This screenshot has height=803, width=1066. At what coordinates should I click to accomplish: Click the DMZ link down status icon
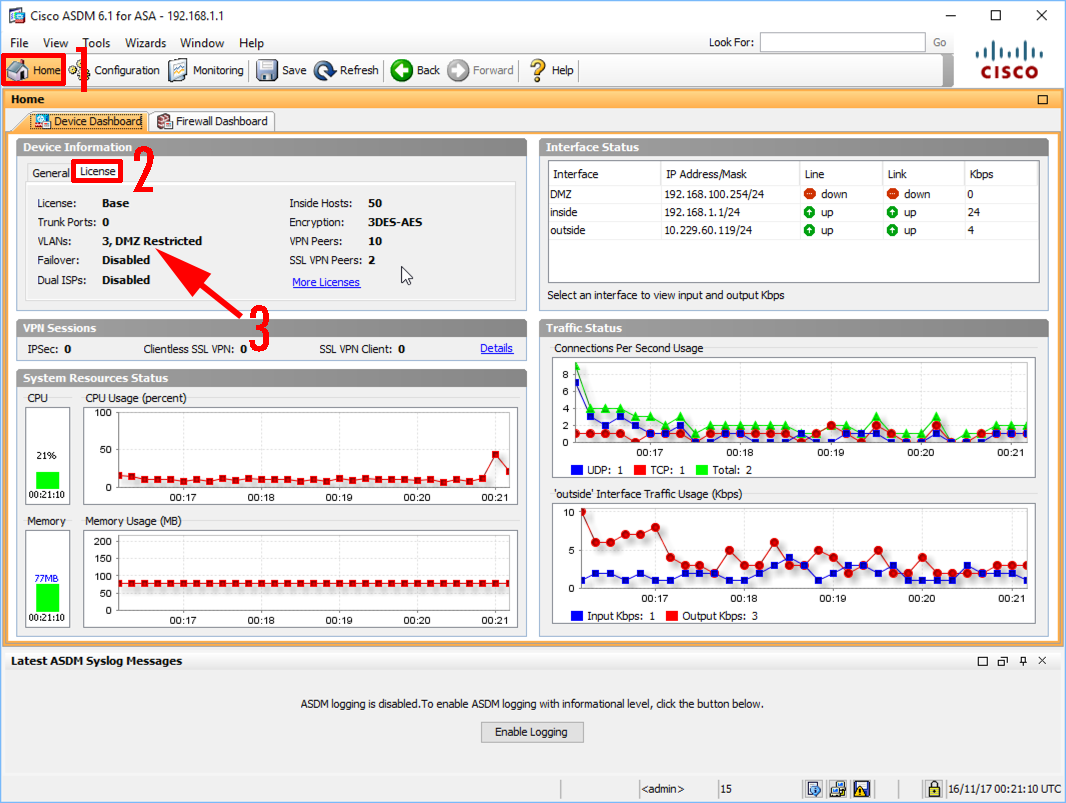point(893,194)
